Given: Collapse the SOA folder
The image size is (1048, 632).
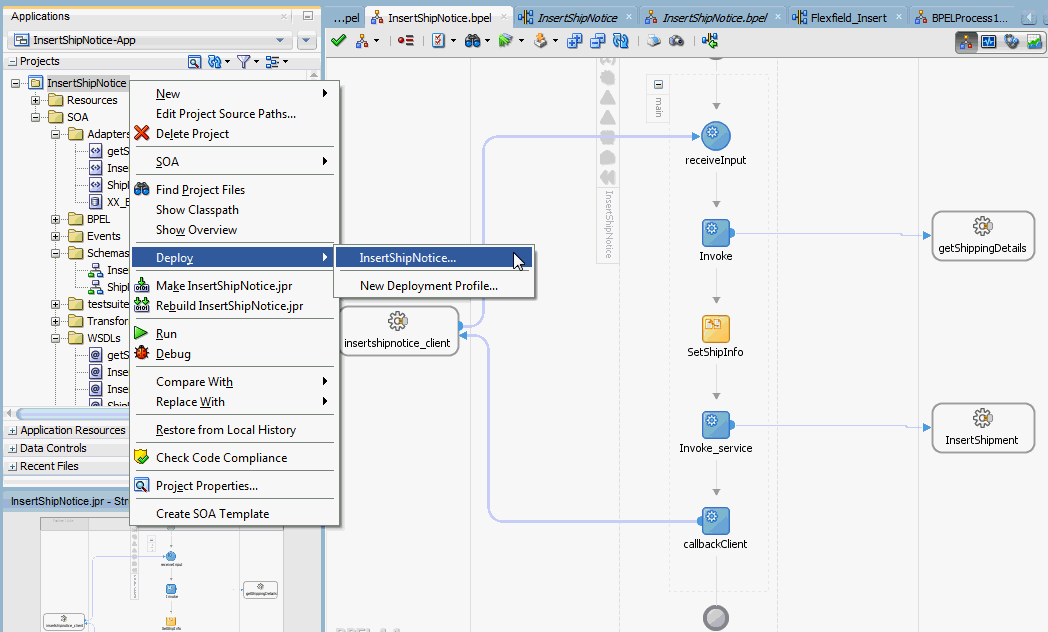Looking at the screenshot, I should [x=35, y=117].
